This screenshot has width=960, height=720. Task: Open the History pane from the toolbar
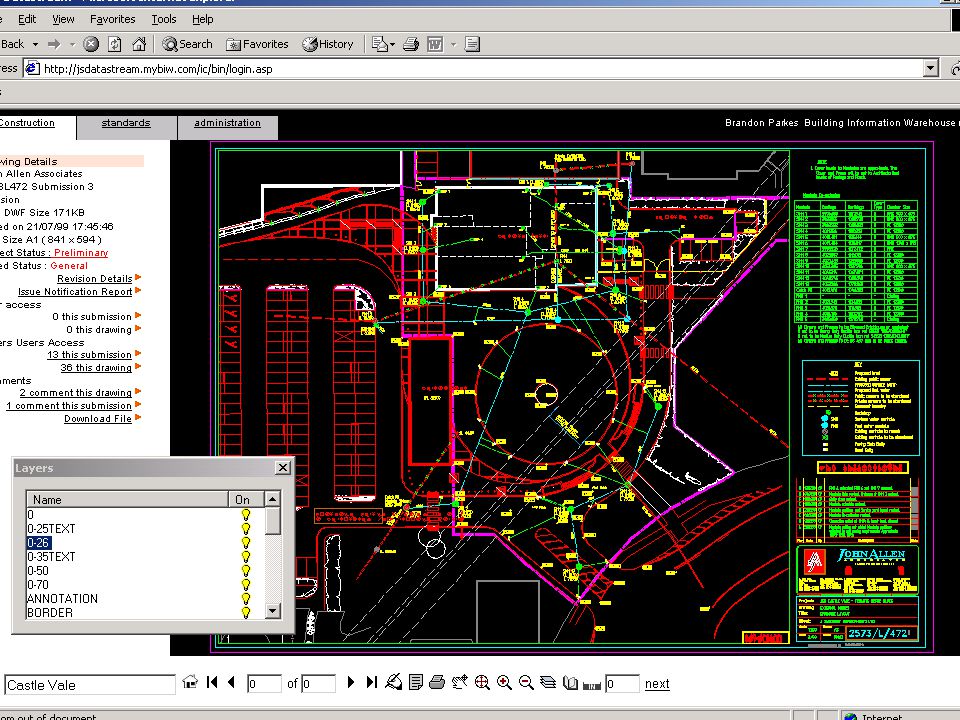[x=328, y=44]
